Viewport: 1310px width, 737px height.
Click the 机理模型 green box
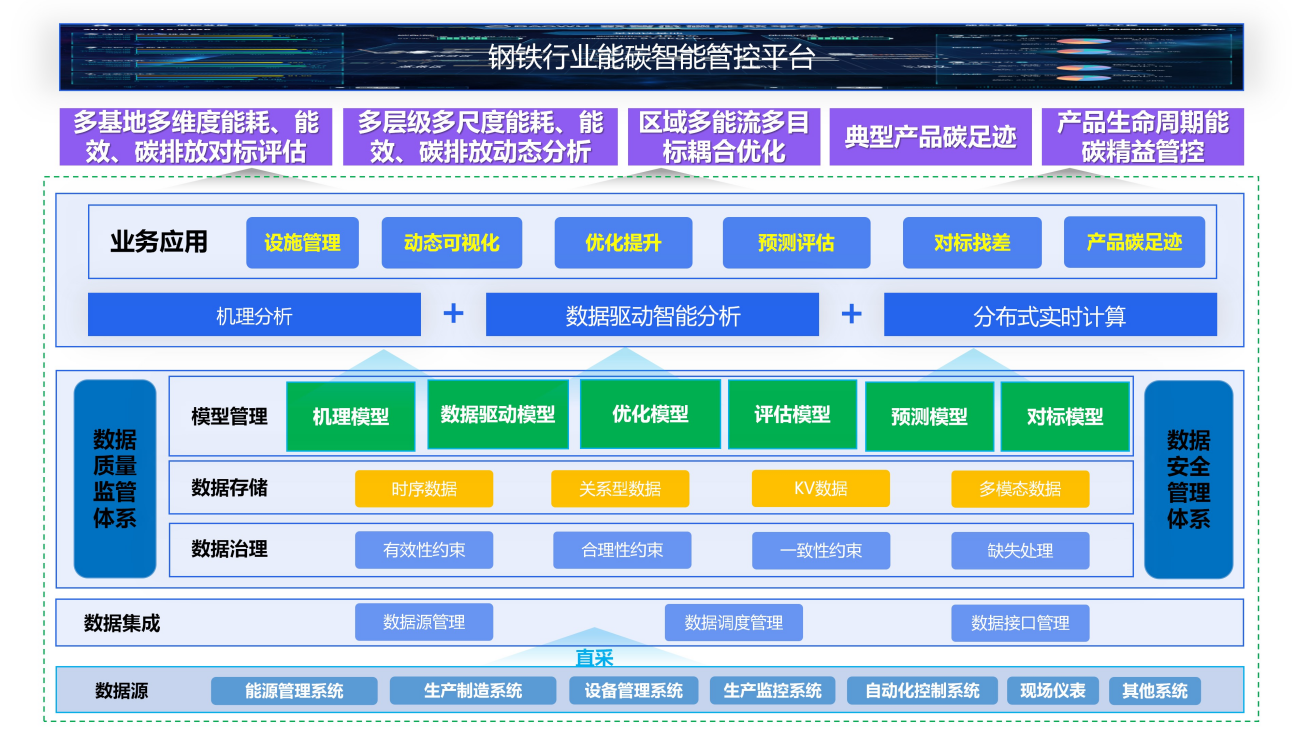350,416
